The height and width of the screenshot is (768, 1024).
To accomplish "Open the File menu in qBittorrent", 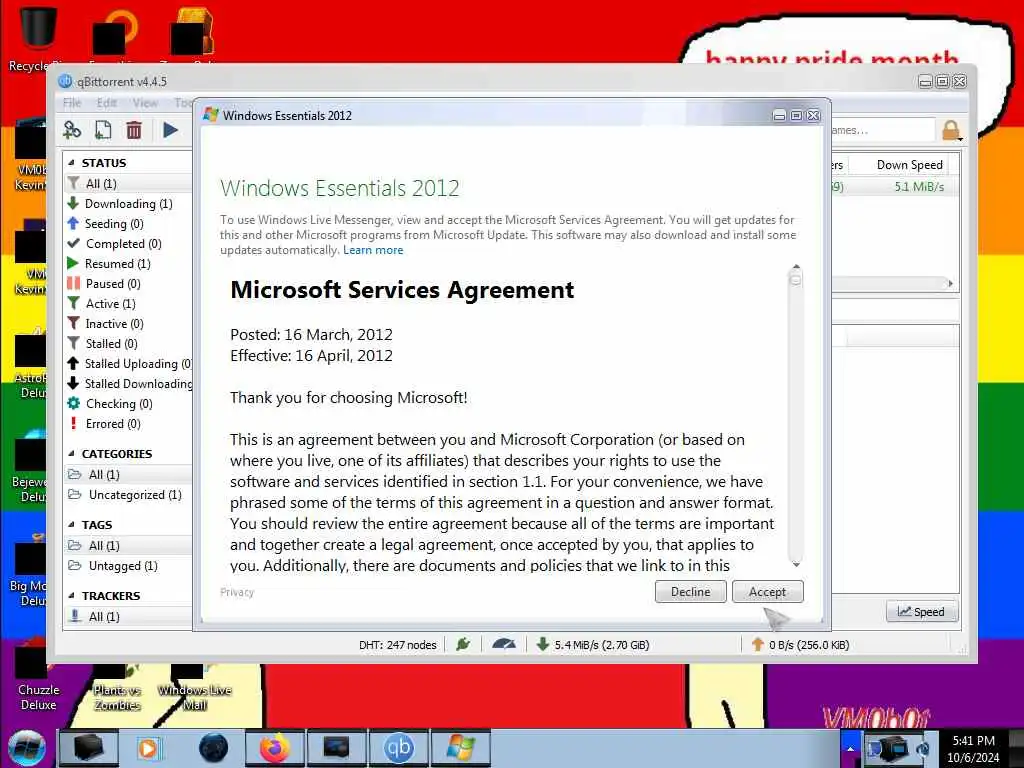I will point(72,103).
